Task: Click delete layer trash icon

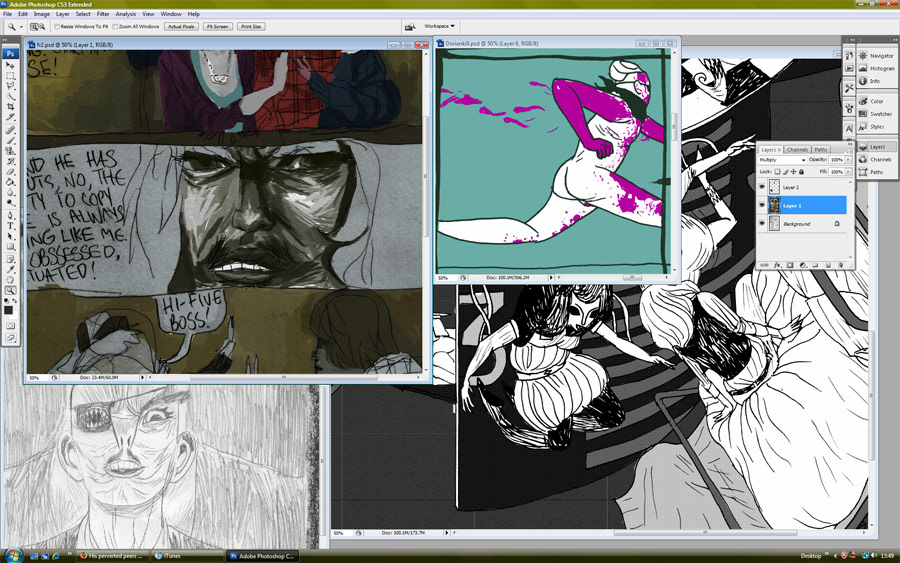Action: tap(840, 265)
